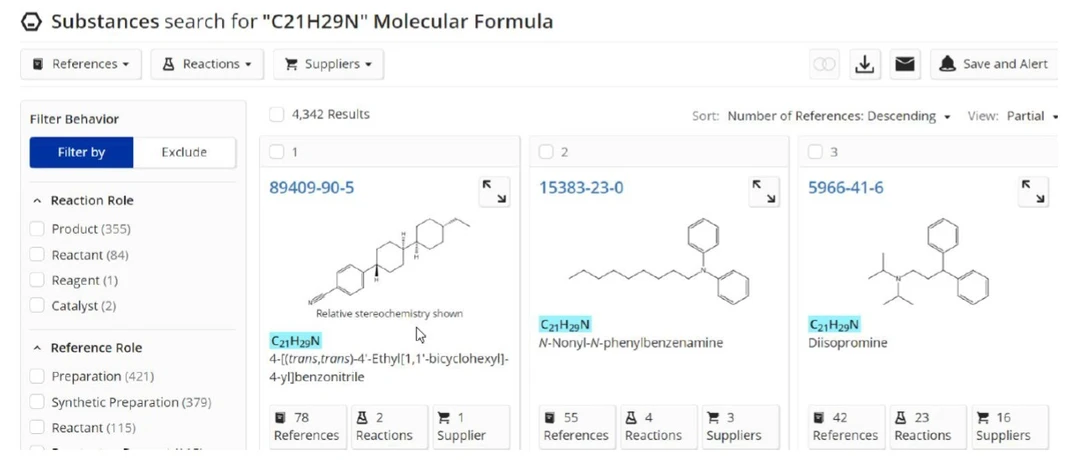Image resolution: width=1088 pixels, height=460 pixels.
Task: Click the download results icon
Action: point(865,64)
